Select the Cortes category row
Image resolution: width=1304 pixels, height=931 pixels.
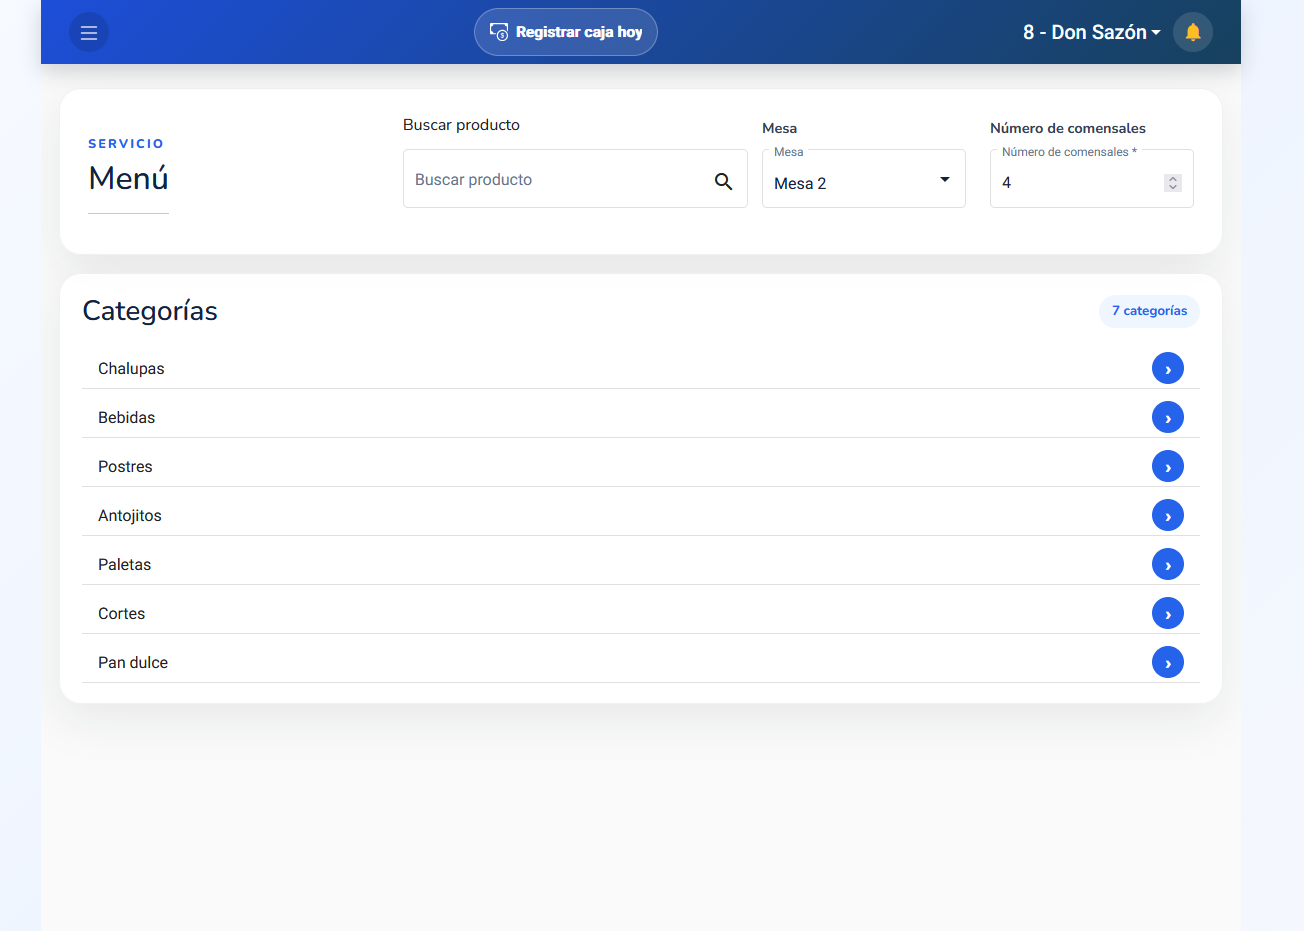pos(641,613)
